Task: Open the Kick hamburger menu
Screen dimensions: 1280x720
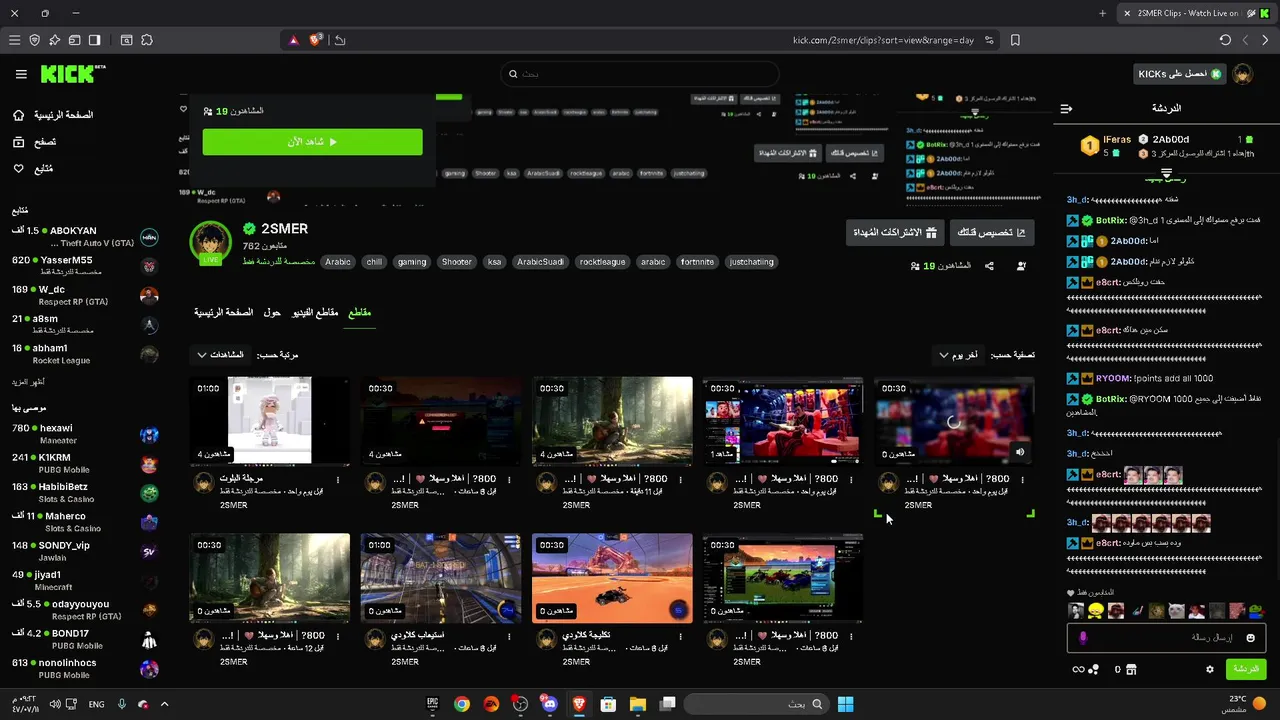Action: click(x=21, y=74)
